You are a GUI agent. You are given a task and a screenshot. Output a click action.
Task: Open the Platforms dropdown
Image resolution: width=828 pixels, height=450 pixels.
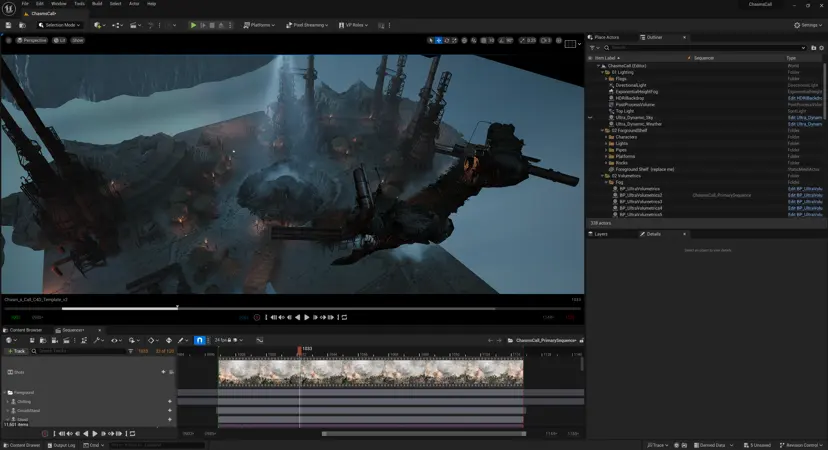(x=259, y=25)
